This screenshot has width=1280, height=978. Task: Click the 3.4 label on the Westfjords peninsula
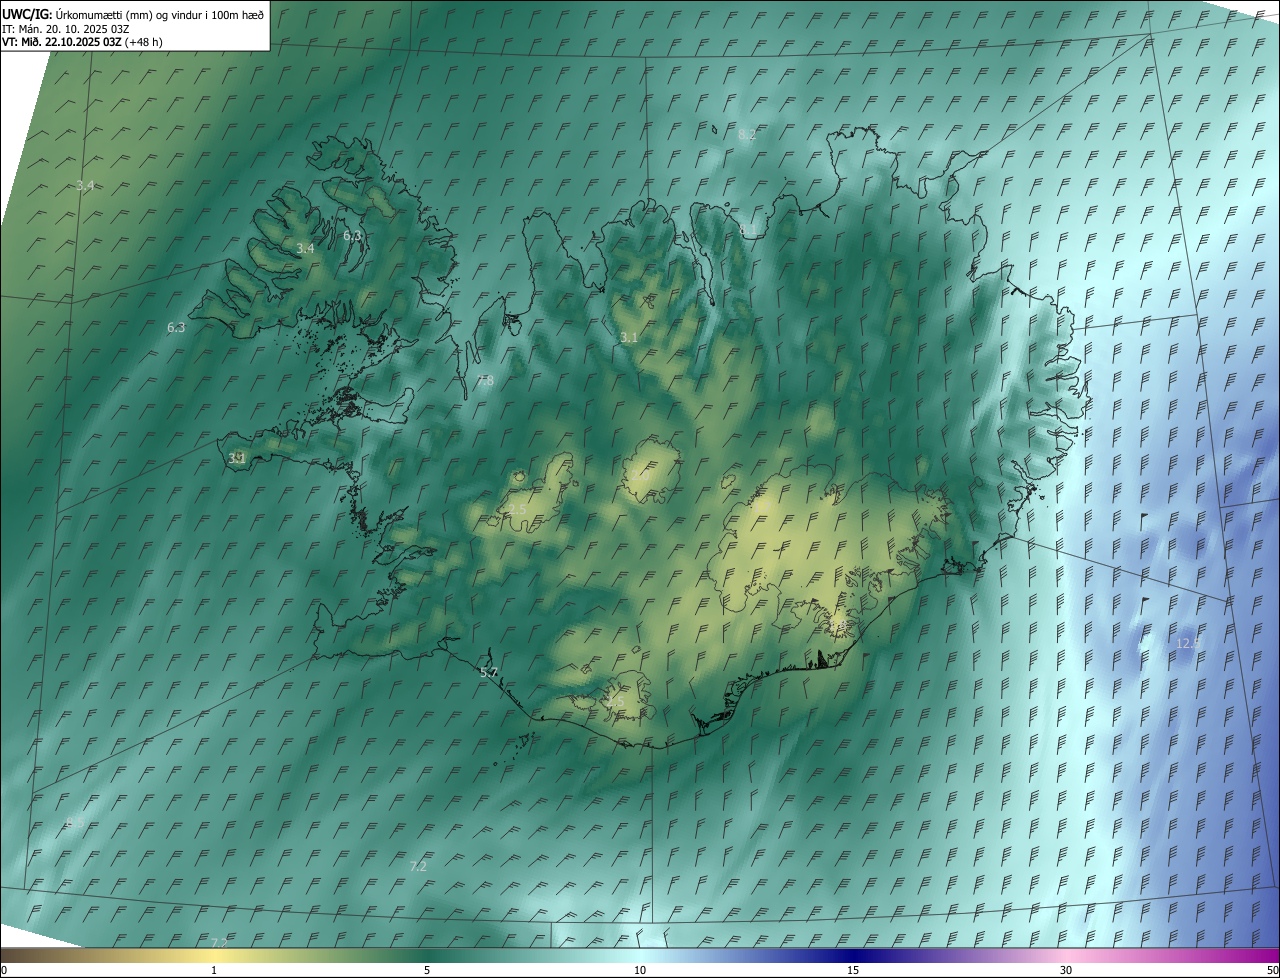[x=305, y=248]
